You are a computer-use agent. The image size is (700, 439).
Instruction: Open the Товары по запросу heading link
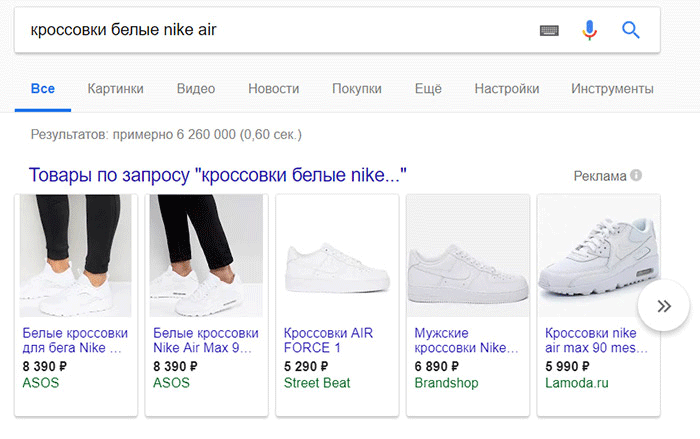(218, 175)
